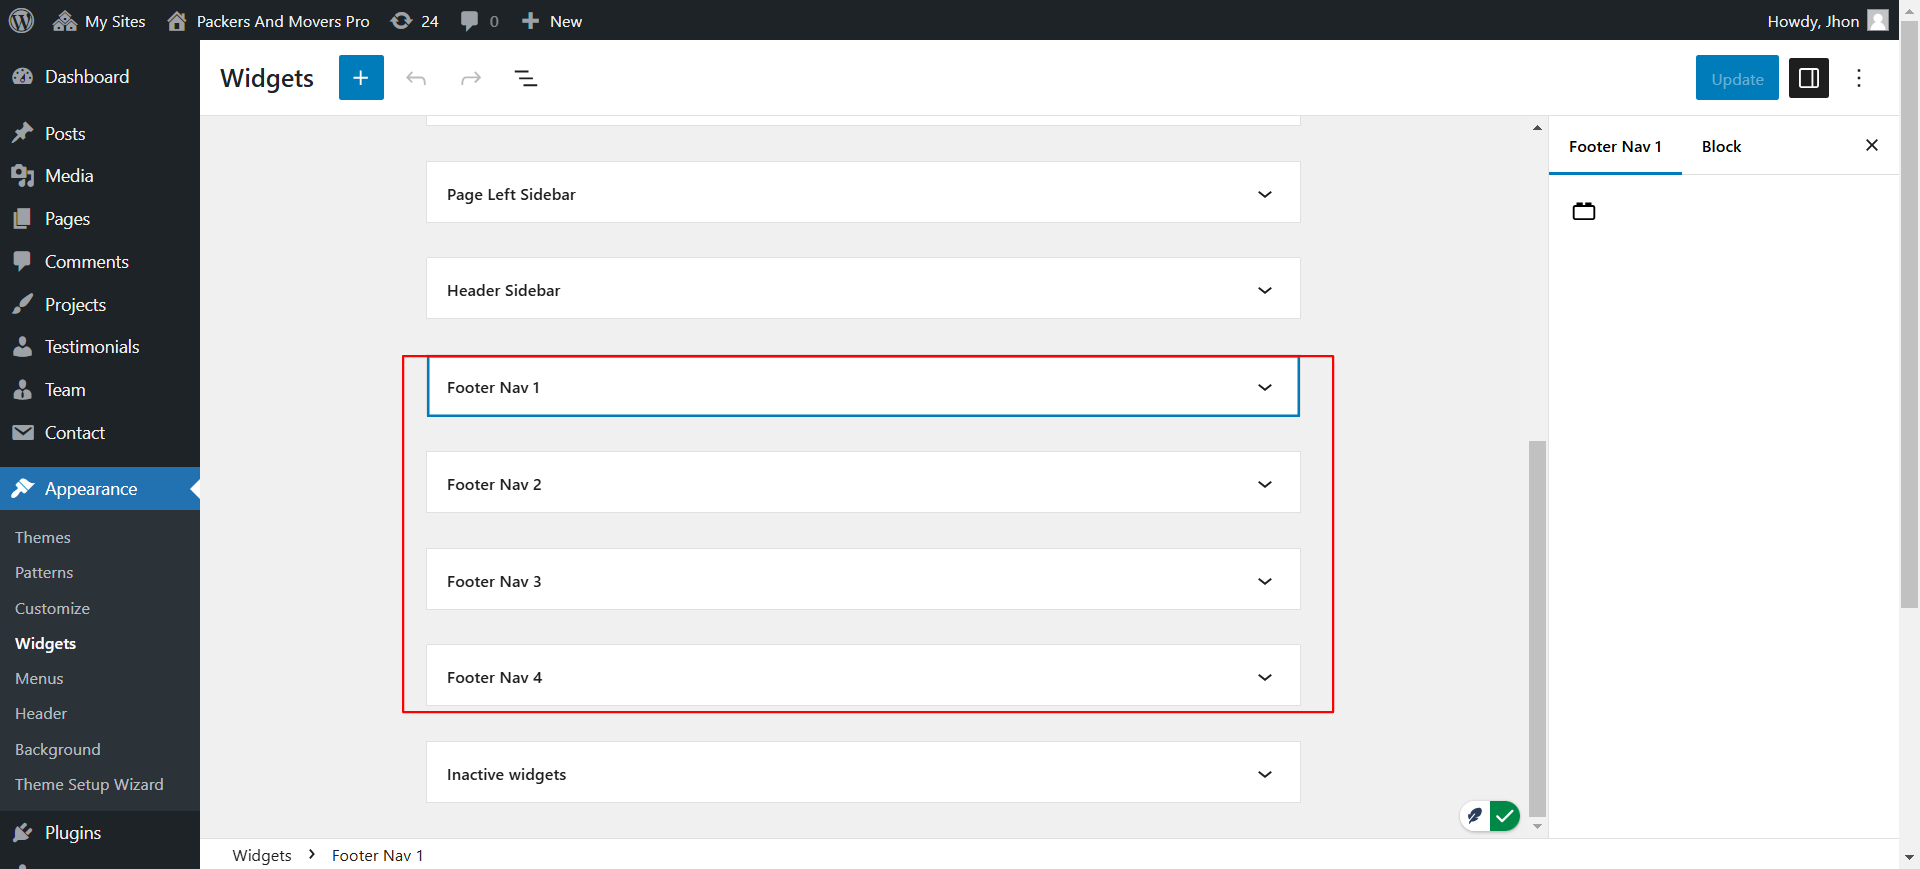Click the Widgets breadcrumb link
The width and height of the screenshot is (1920, 869).
point(262,855)
